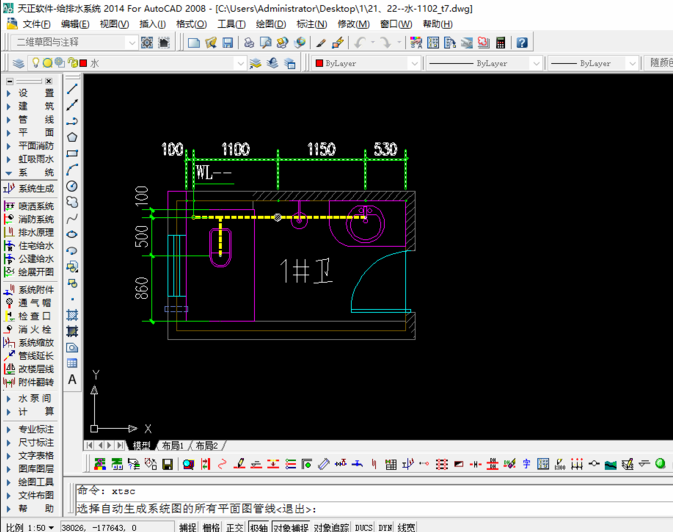
Task: Select the Ellipse draw tool
Action: pos(72,234)
